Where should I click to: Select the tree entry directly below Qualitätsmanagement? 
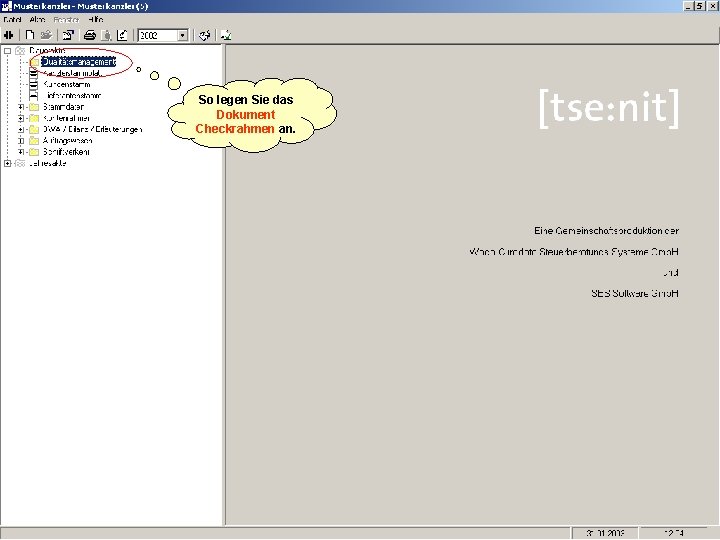click(x=71, y=73)
